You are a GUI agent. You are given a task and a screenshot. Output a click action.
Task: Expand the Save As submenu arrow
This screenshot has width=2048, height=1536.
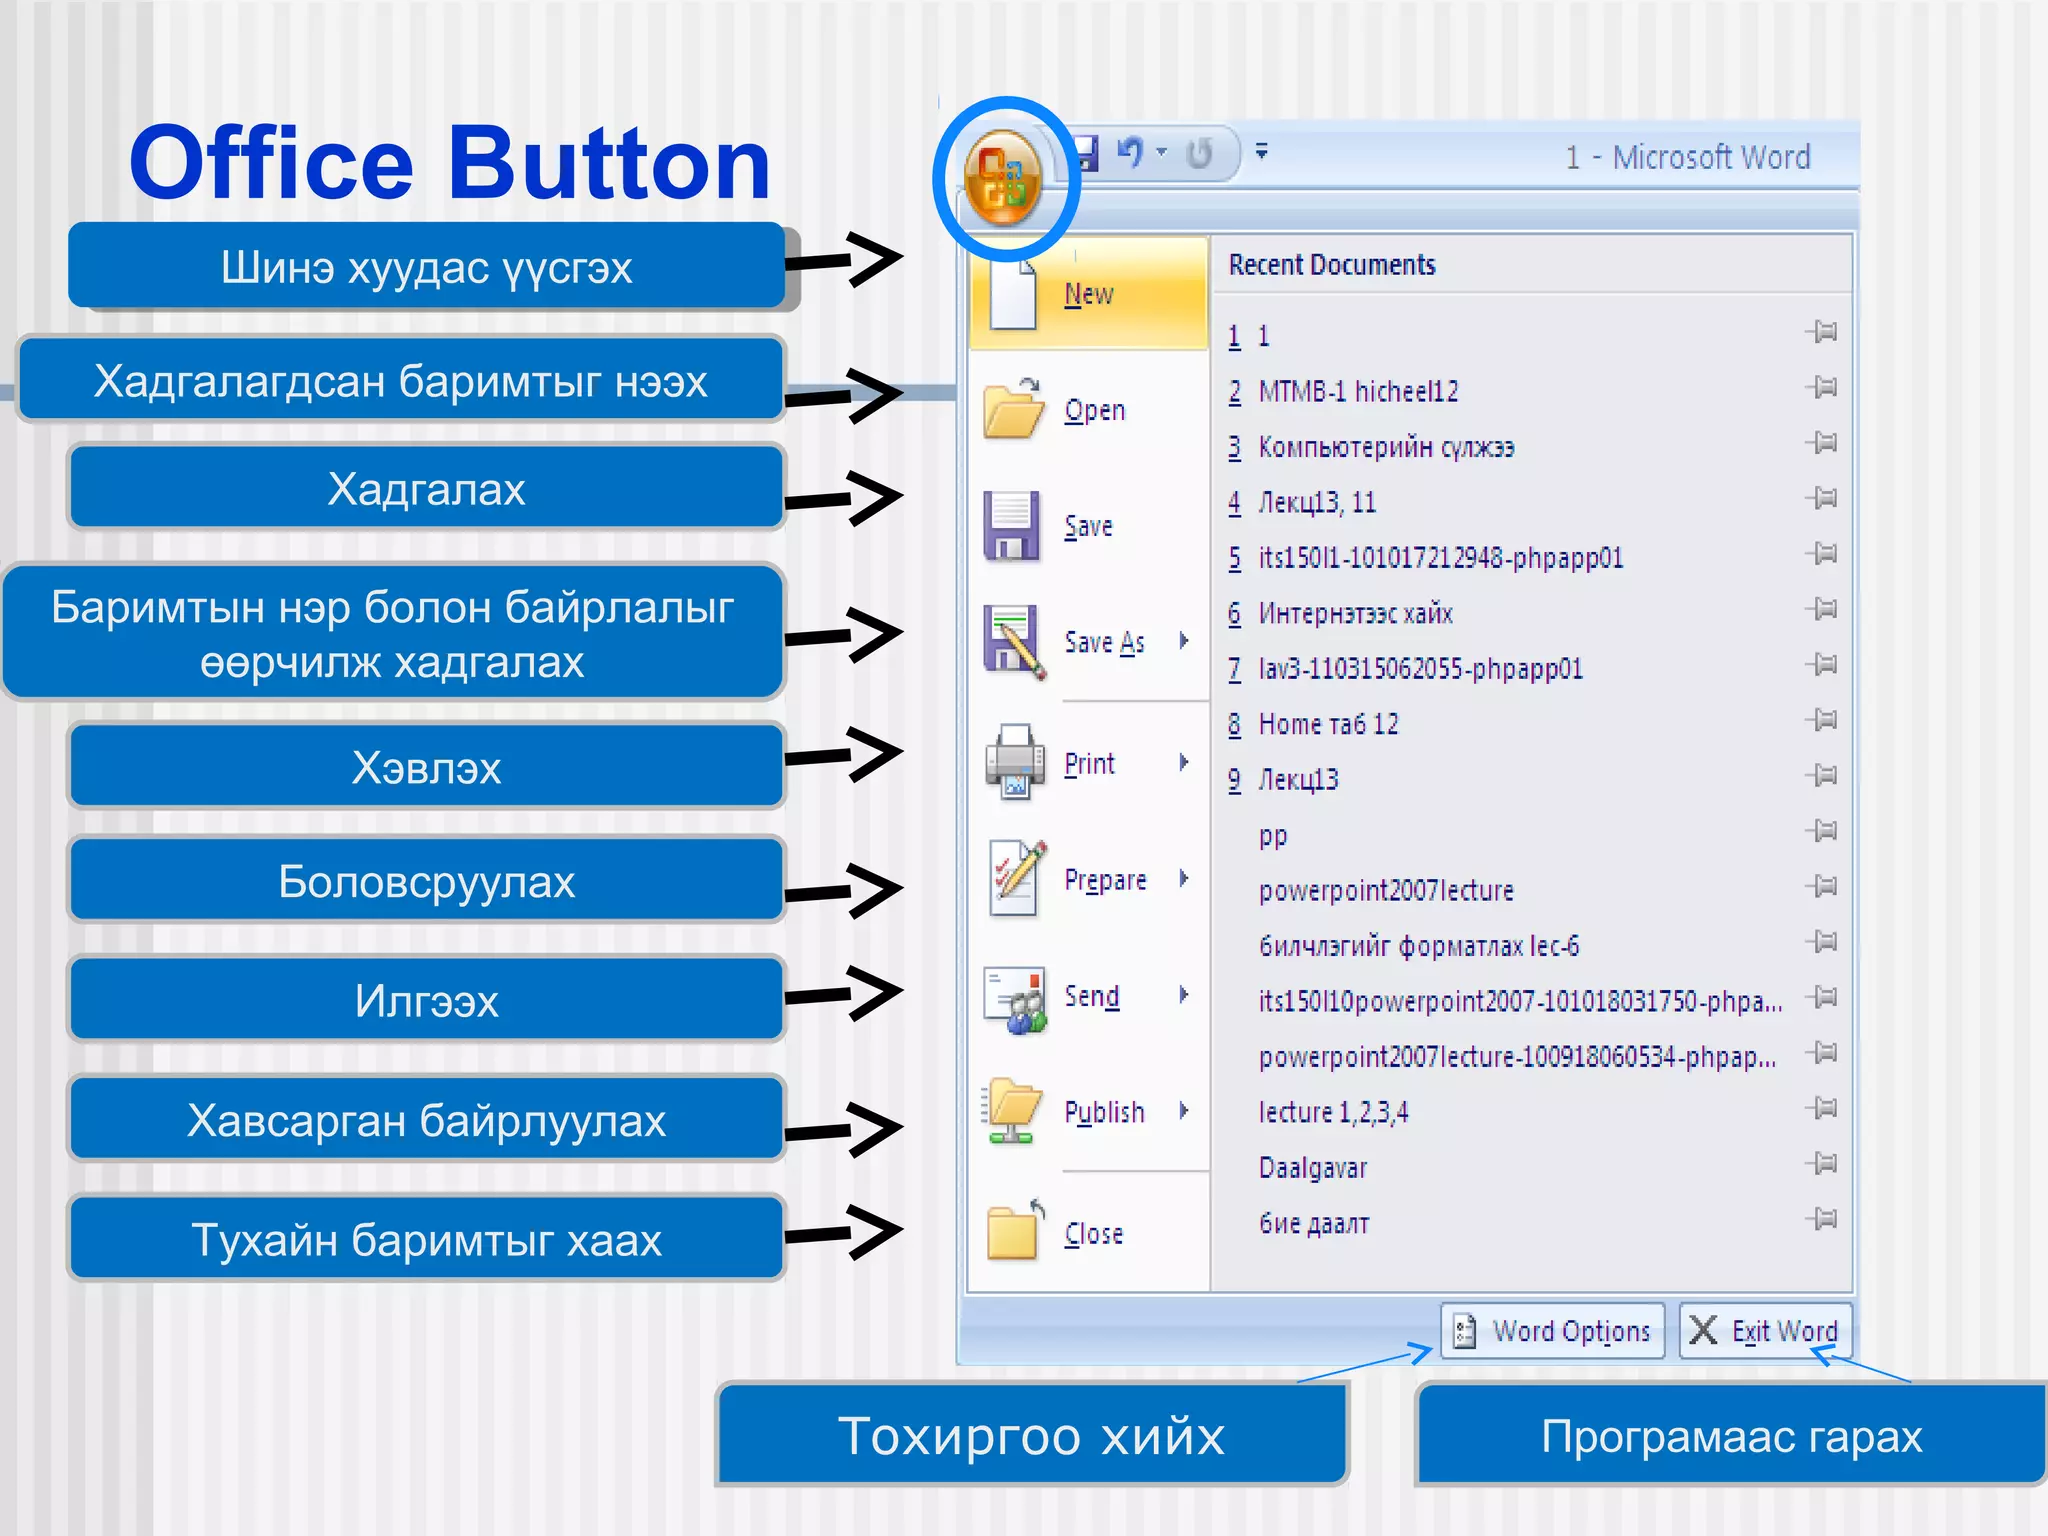[x=1184, y=641]
